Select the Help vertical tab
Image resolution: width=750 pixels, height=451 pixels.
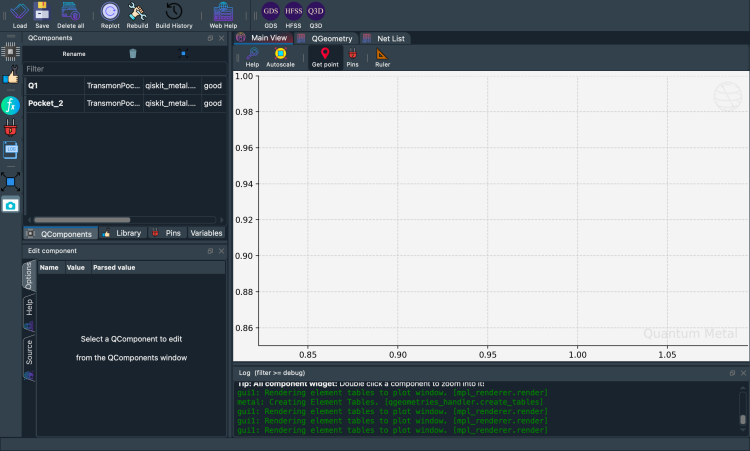click(29, 313)
